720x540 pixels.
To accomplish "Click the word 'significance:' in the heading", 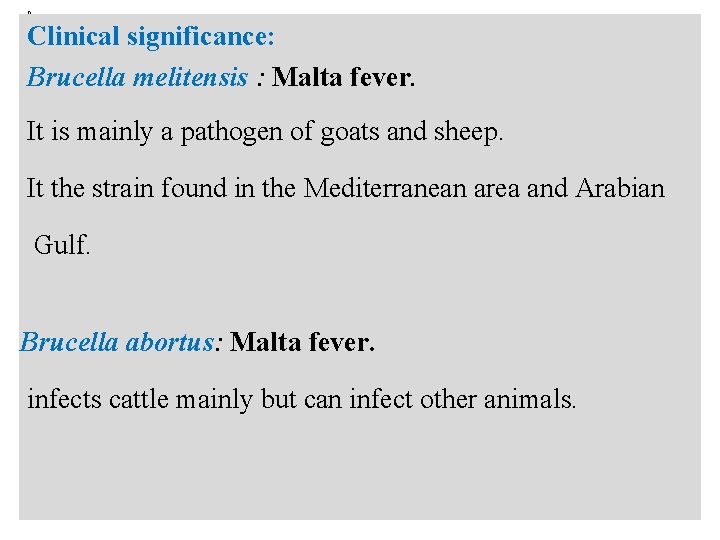I will [x=200, y=37].
